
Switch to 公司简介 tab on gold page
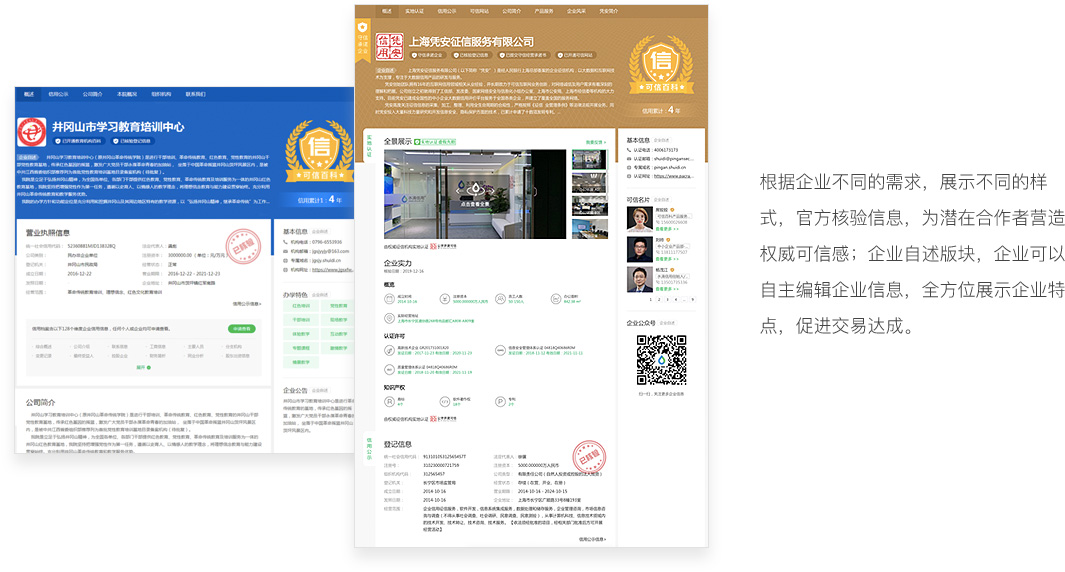(511, 11)
